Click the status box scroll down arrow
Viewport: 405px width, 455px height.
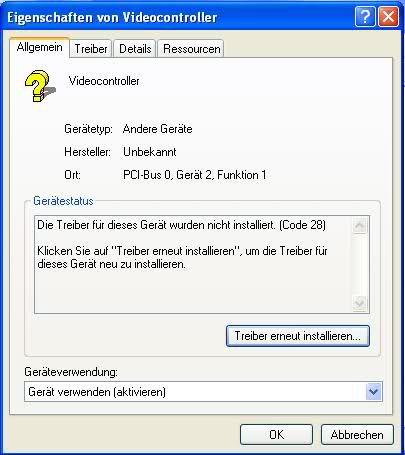coord(360,303)
